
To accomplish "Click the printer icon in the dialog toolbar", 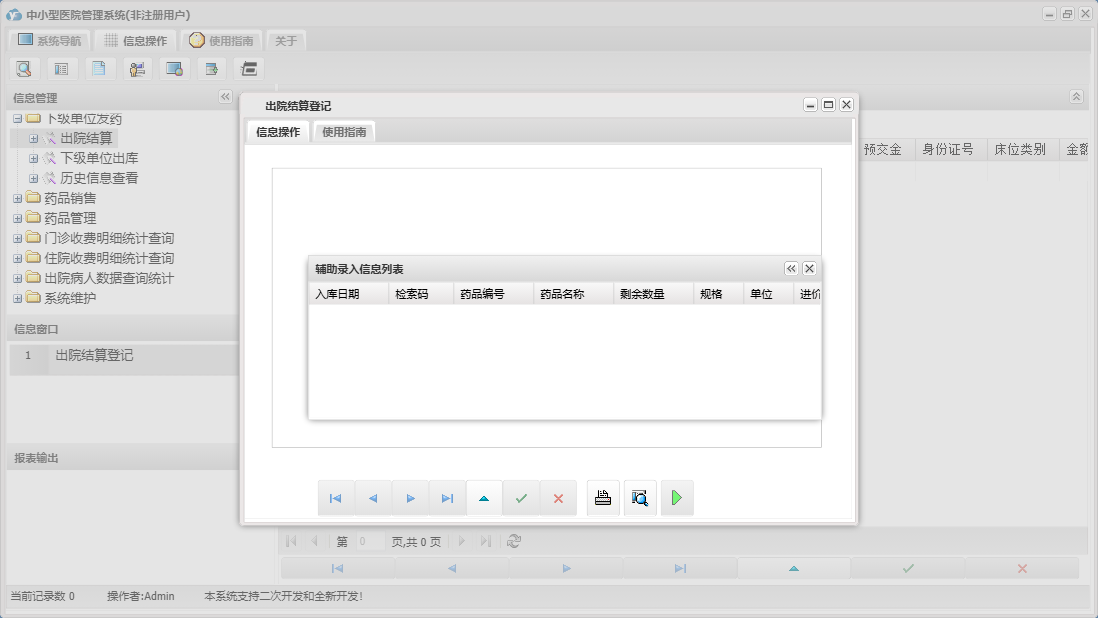I will pos(603,498).
